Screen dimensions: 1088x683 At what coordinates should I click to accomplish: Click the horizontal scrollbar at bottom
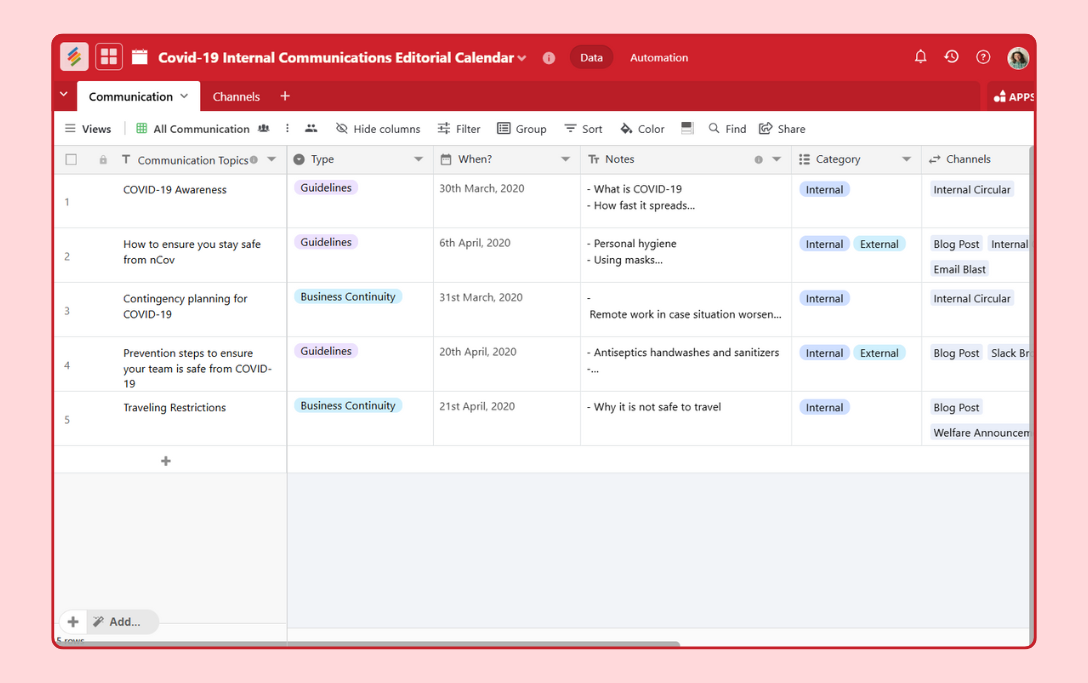click(x=368, y=644)
